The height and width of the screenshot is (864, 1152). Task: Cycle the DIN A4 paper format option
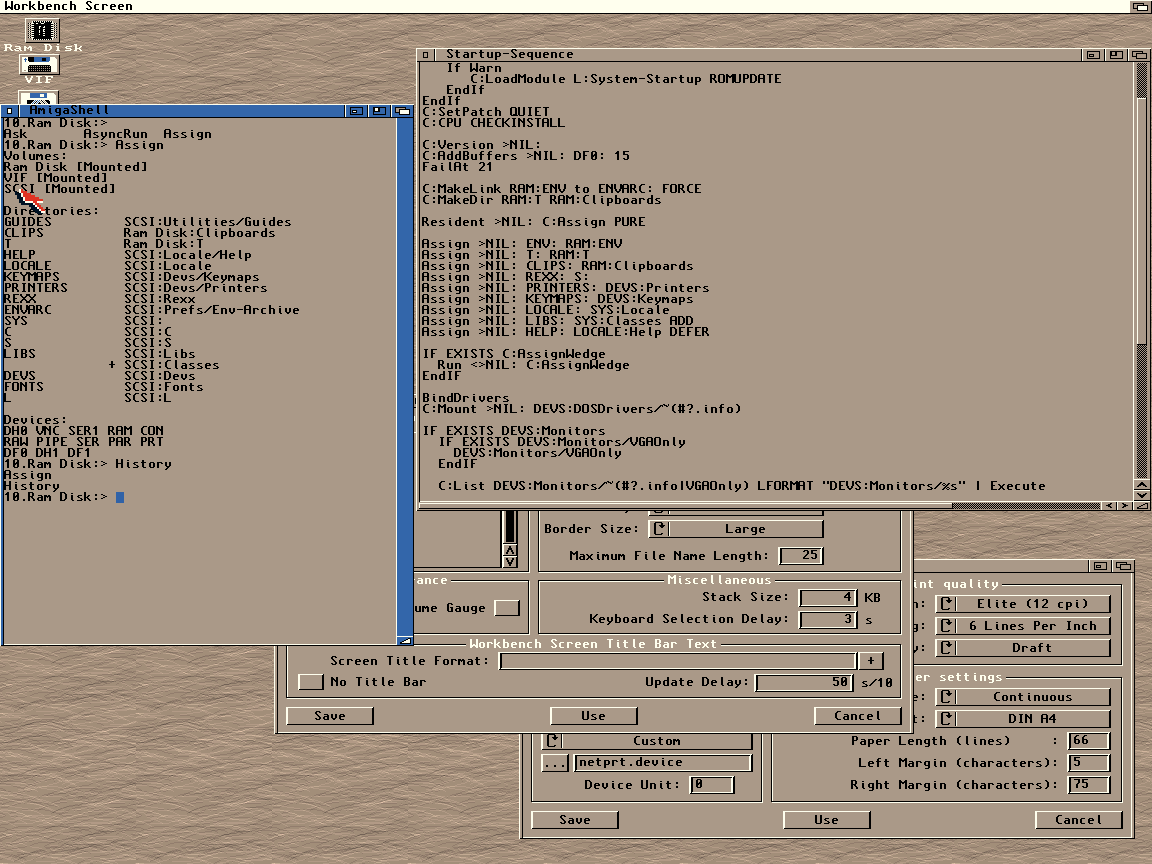(1023, 719)
